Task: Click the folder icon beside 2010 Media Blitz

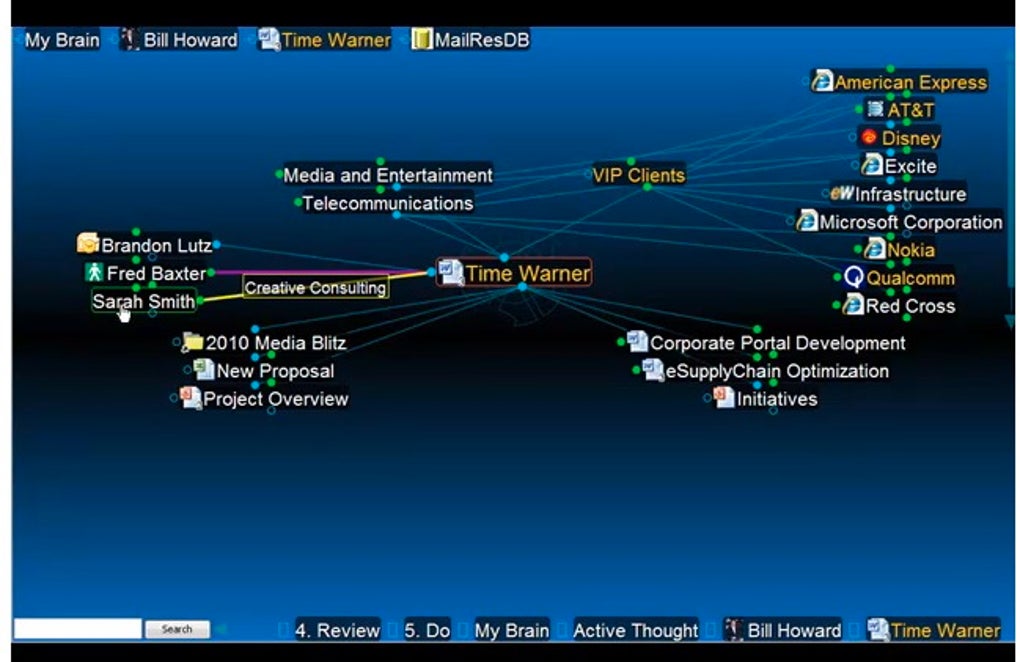Action: (193, 341)
